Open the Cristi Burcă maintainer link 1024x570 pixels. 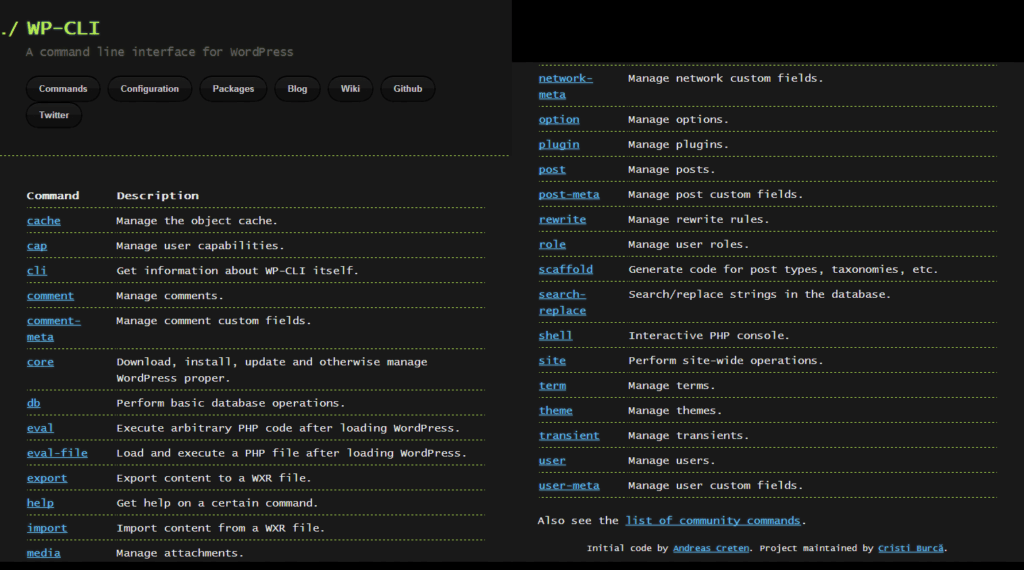910,548
